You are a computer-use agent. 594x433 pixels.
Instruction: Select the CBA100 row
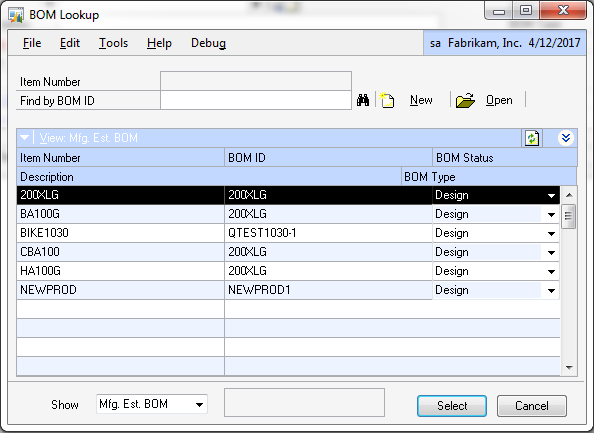click(x=288, y=252)
